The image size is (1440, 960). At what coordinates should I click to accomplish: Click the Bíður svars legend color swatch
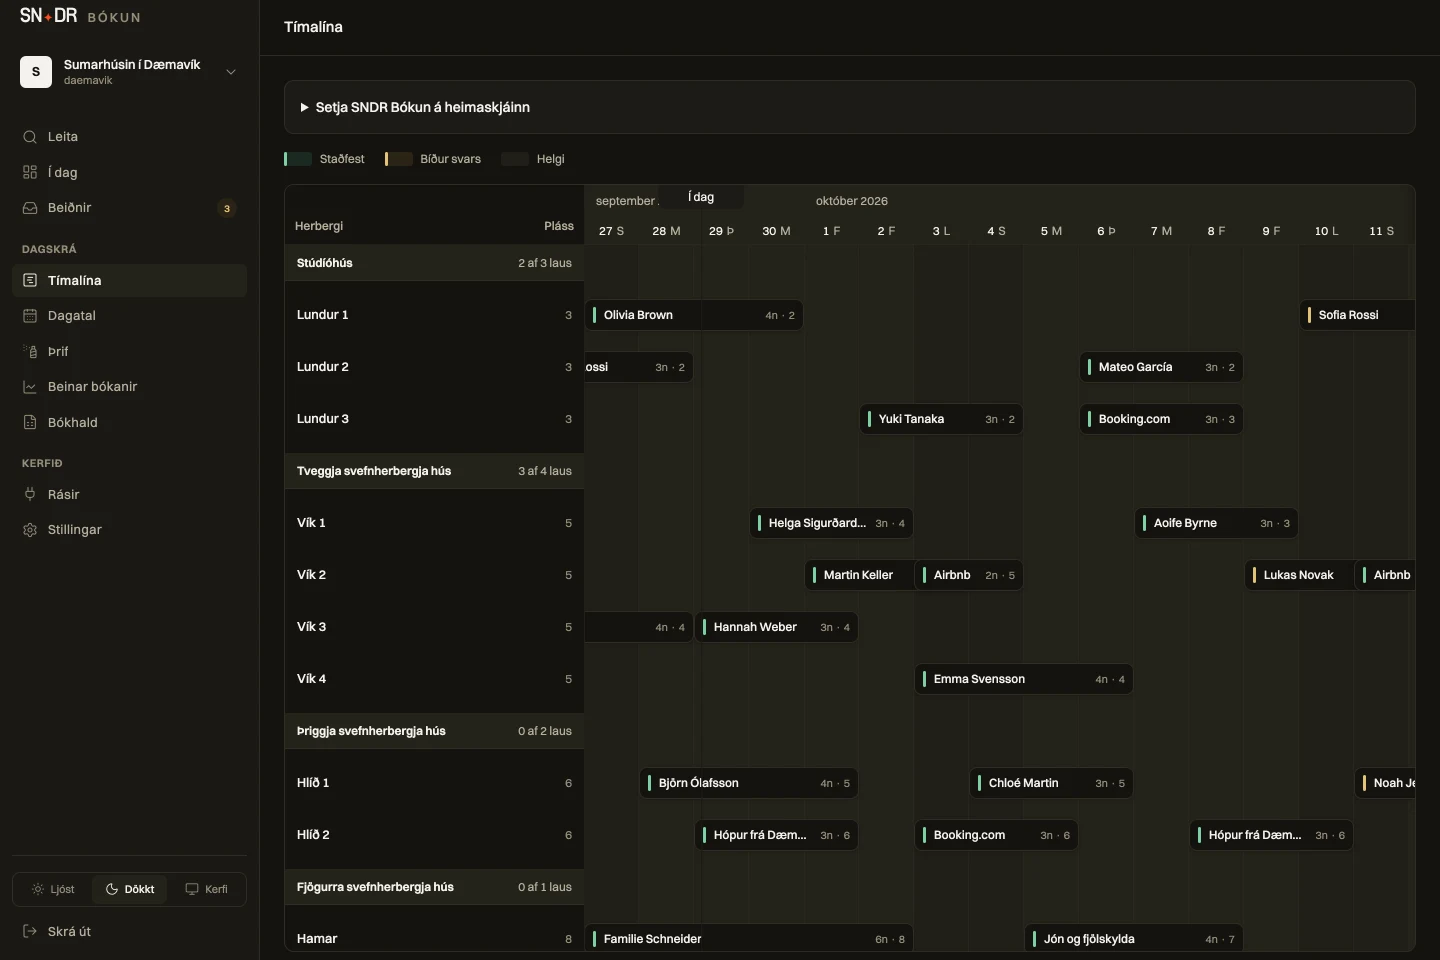tap(398, 159)
